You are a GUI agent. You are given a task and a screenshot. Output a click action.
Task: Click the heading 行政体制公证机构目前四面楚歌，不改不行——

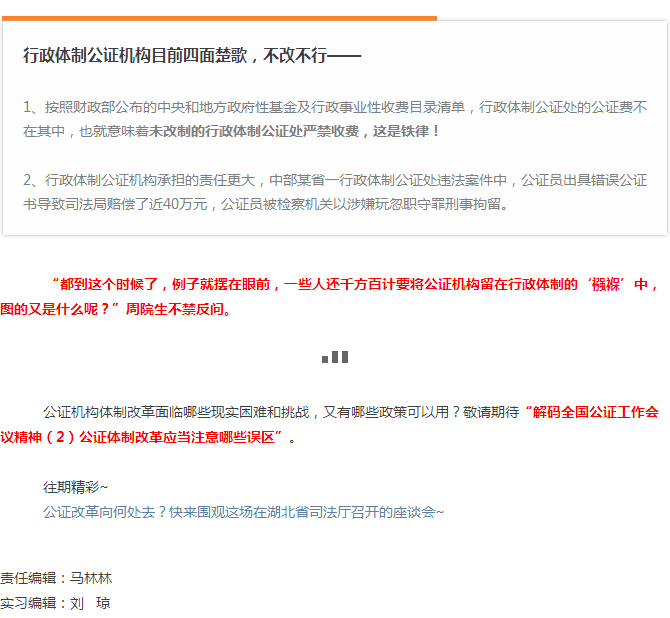click(192, 56)
